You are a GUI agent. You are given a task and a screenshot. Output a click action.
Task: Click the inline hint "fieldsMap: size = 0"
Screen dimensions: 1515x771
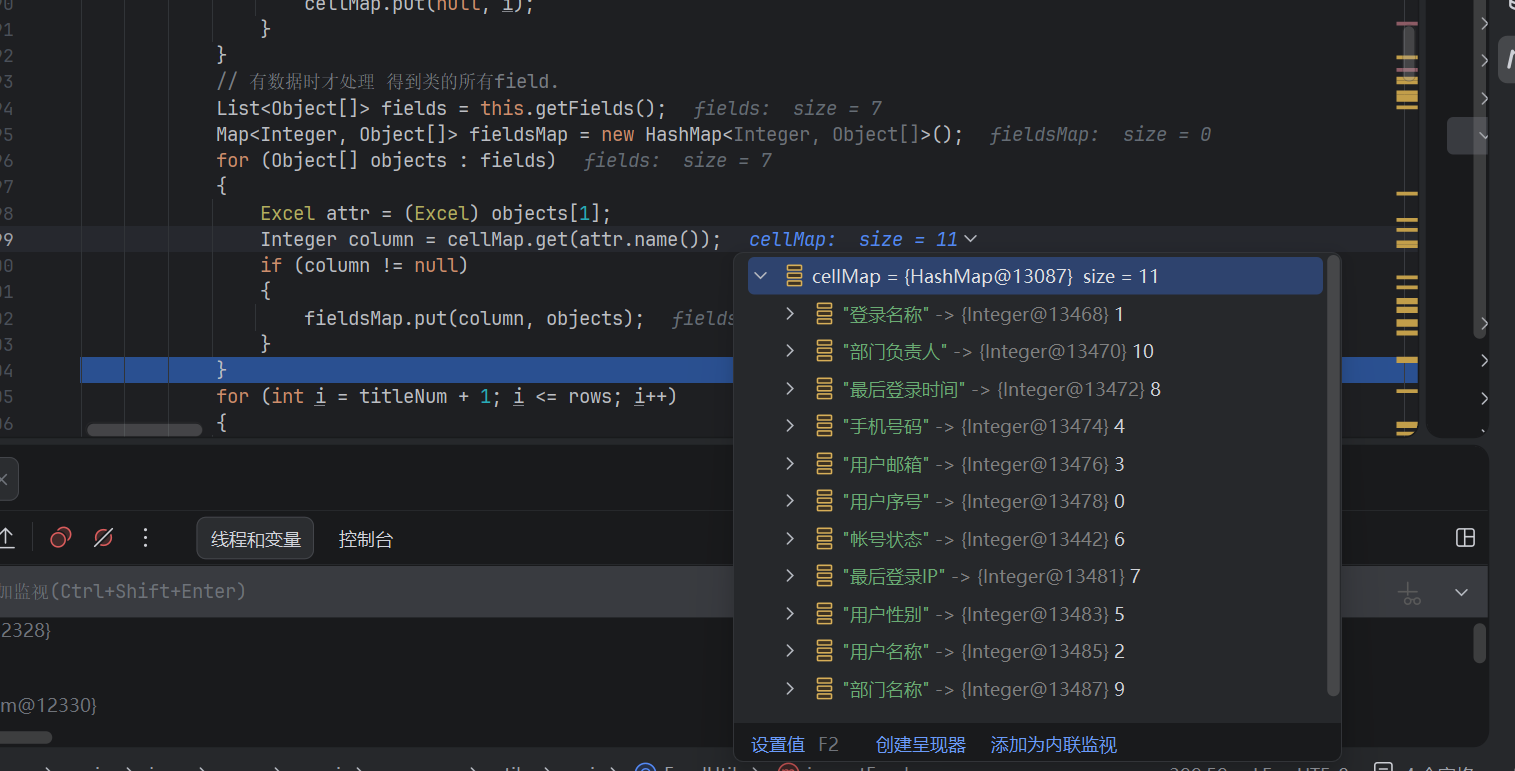tap(1100, 134)
